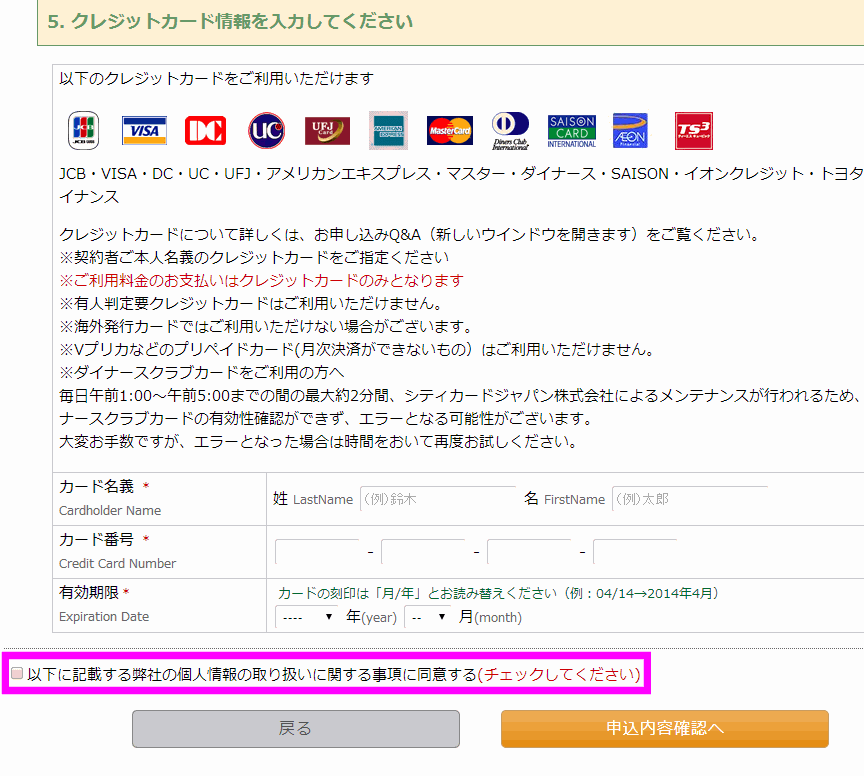Click the JCB card logo
864x776 pixels.
[83, 131]
